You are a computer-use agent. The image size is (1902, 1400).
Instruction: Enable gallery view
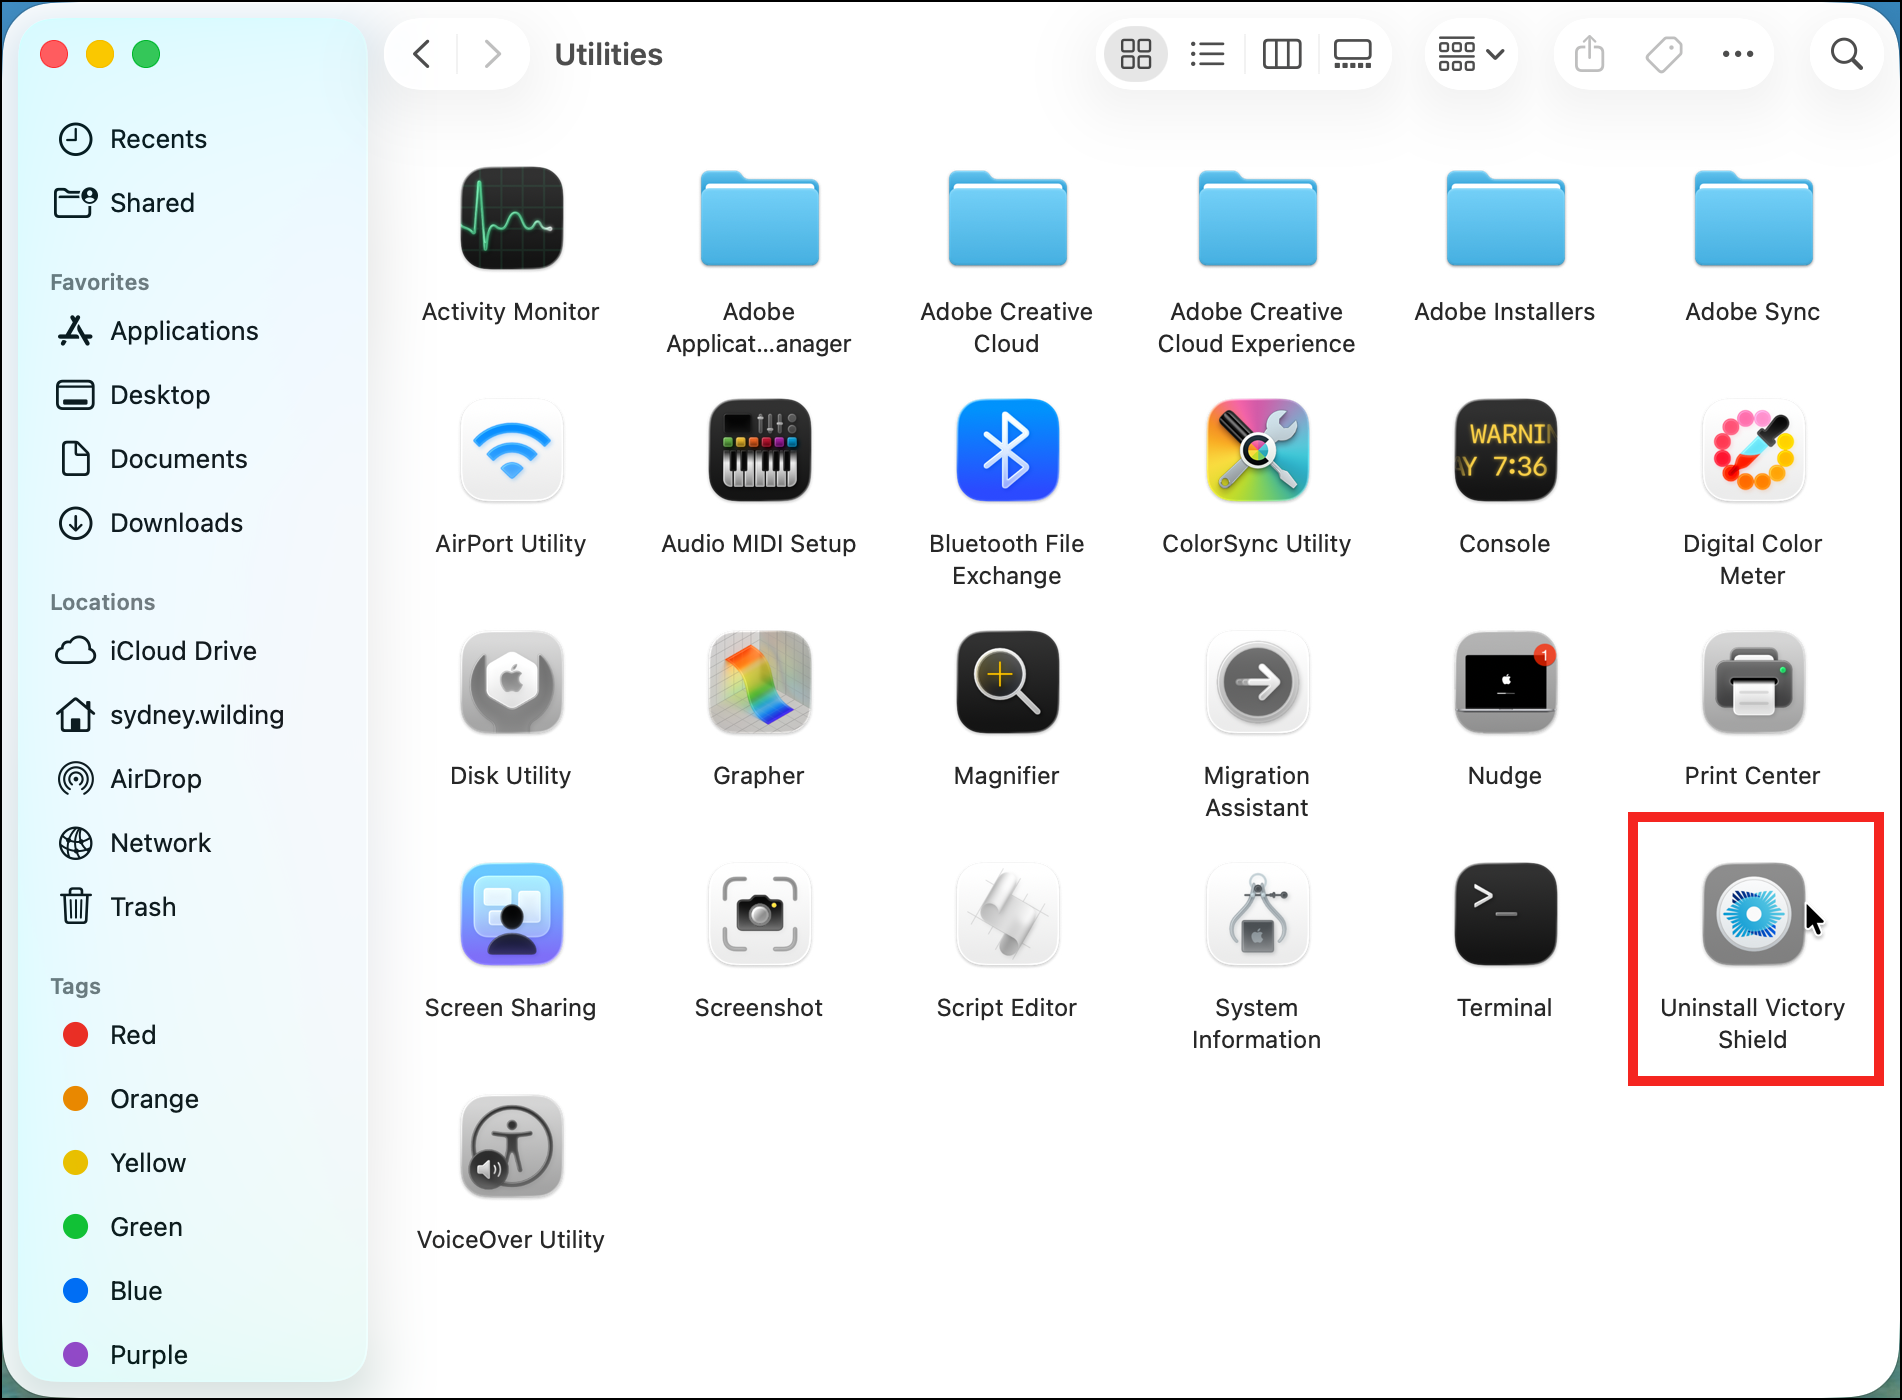click(1353, 54)
